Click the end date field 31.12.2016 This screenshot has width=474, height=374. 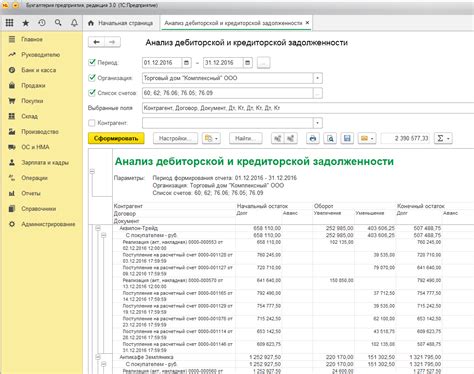coord(223,63)
